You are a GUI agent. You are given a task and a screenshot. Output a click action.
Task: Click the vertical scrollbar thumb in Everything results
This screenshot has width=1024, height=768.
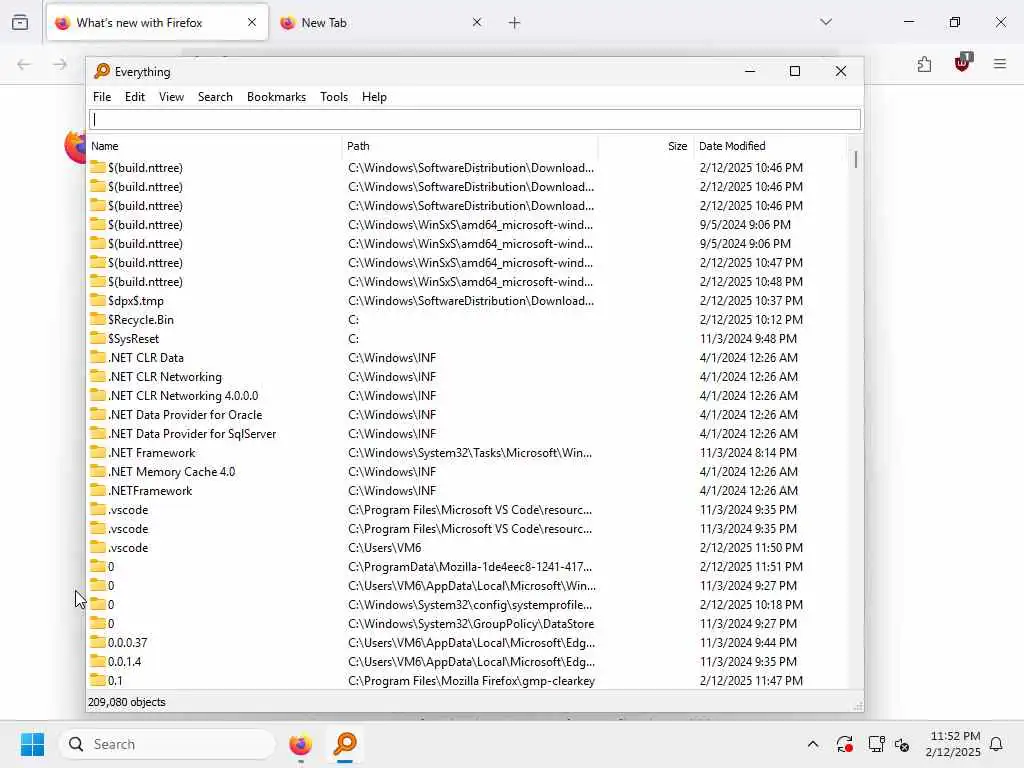click(856, 159)
